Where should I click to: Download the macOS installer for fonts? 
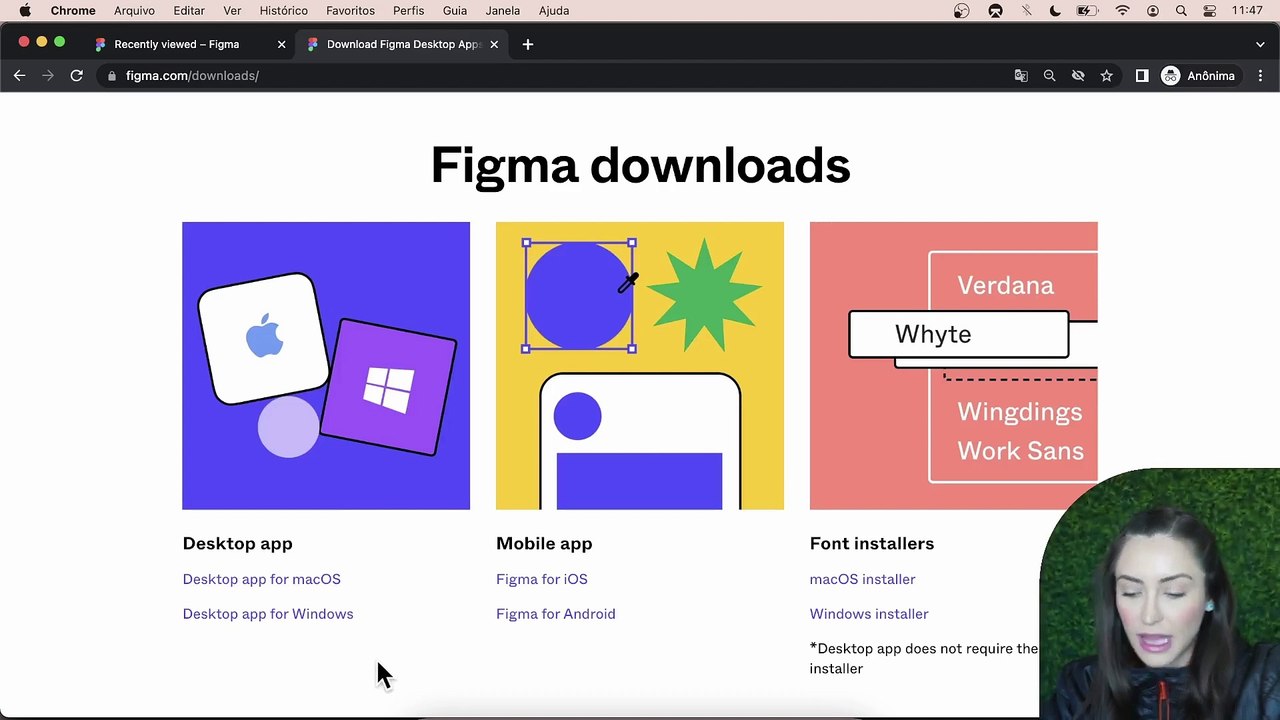click(862, 579)
